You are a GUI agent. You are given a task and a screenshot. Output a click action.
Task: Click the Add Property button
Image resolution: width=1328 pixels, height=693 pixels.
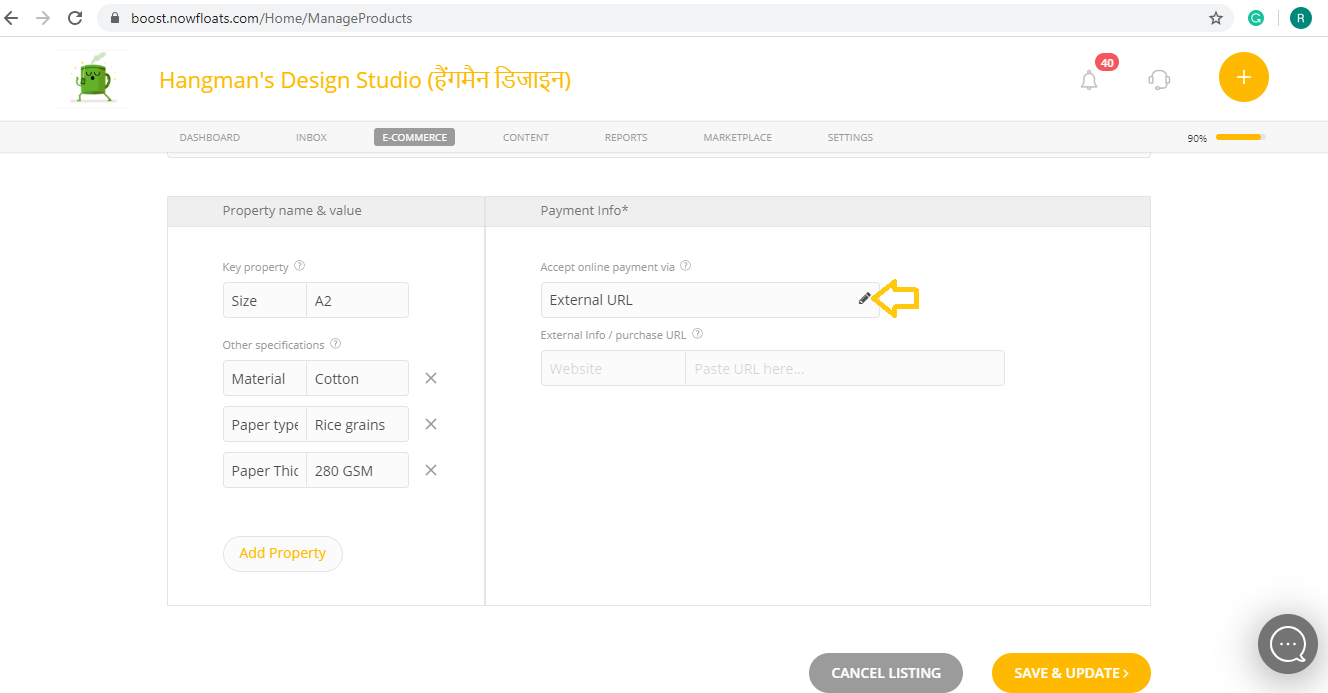point(282,553)
